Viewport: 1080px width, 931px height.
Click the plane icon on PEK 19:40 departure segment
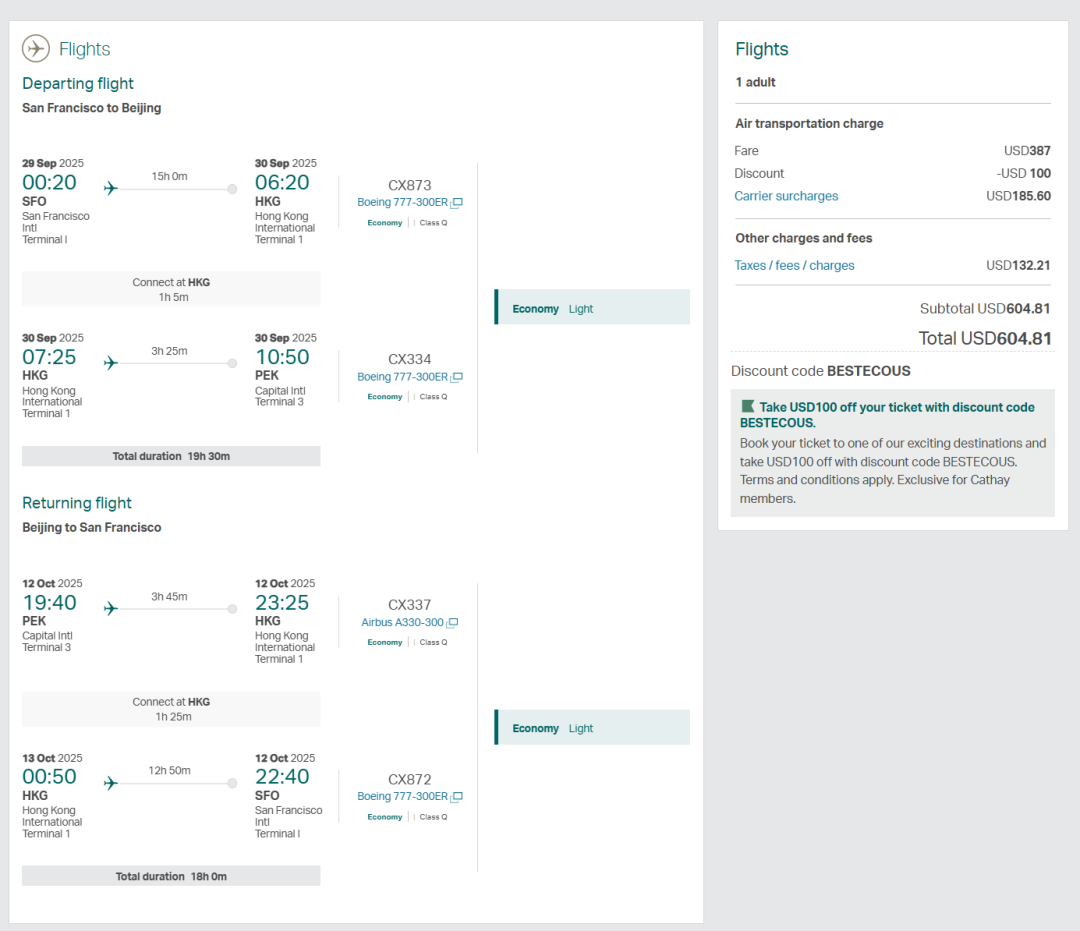[110, 608]
